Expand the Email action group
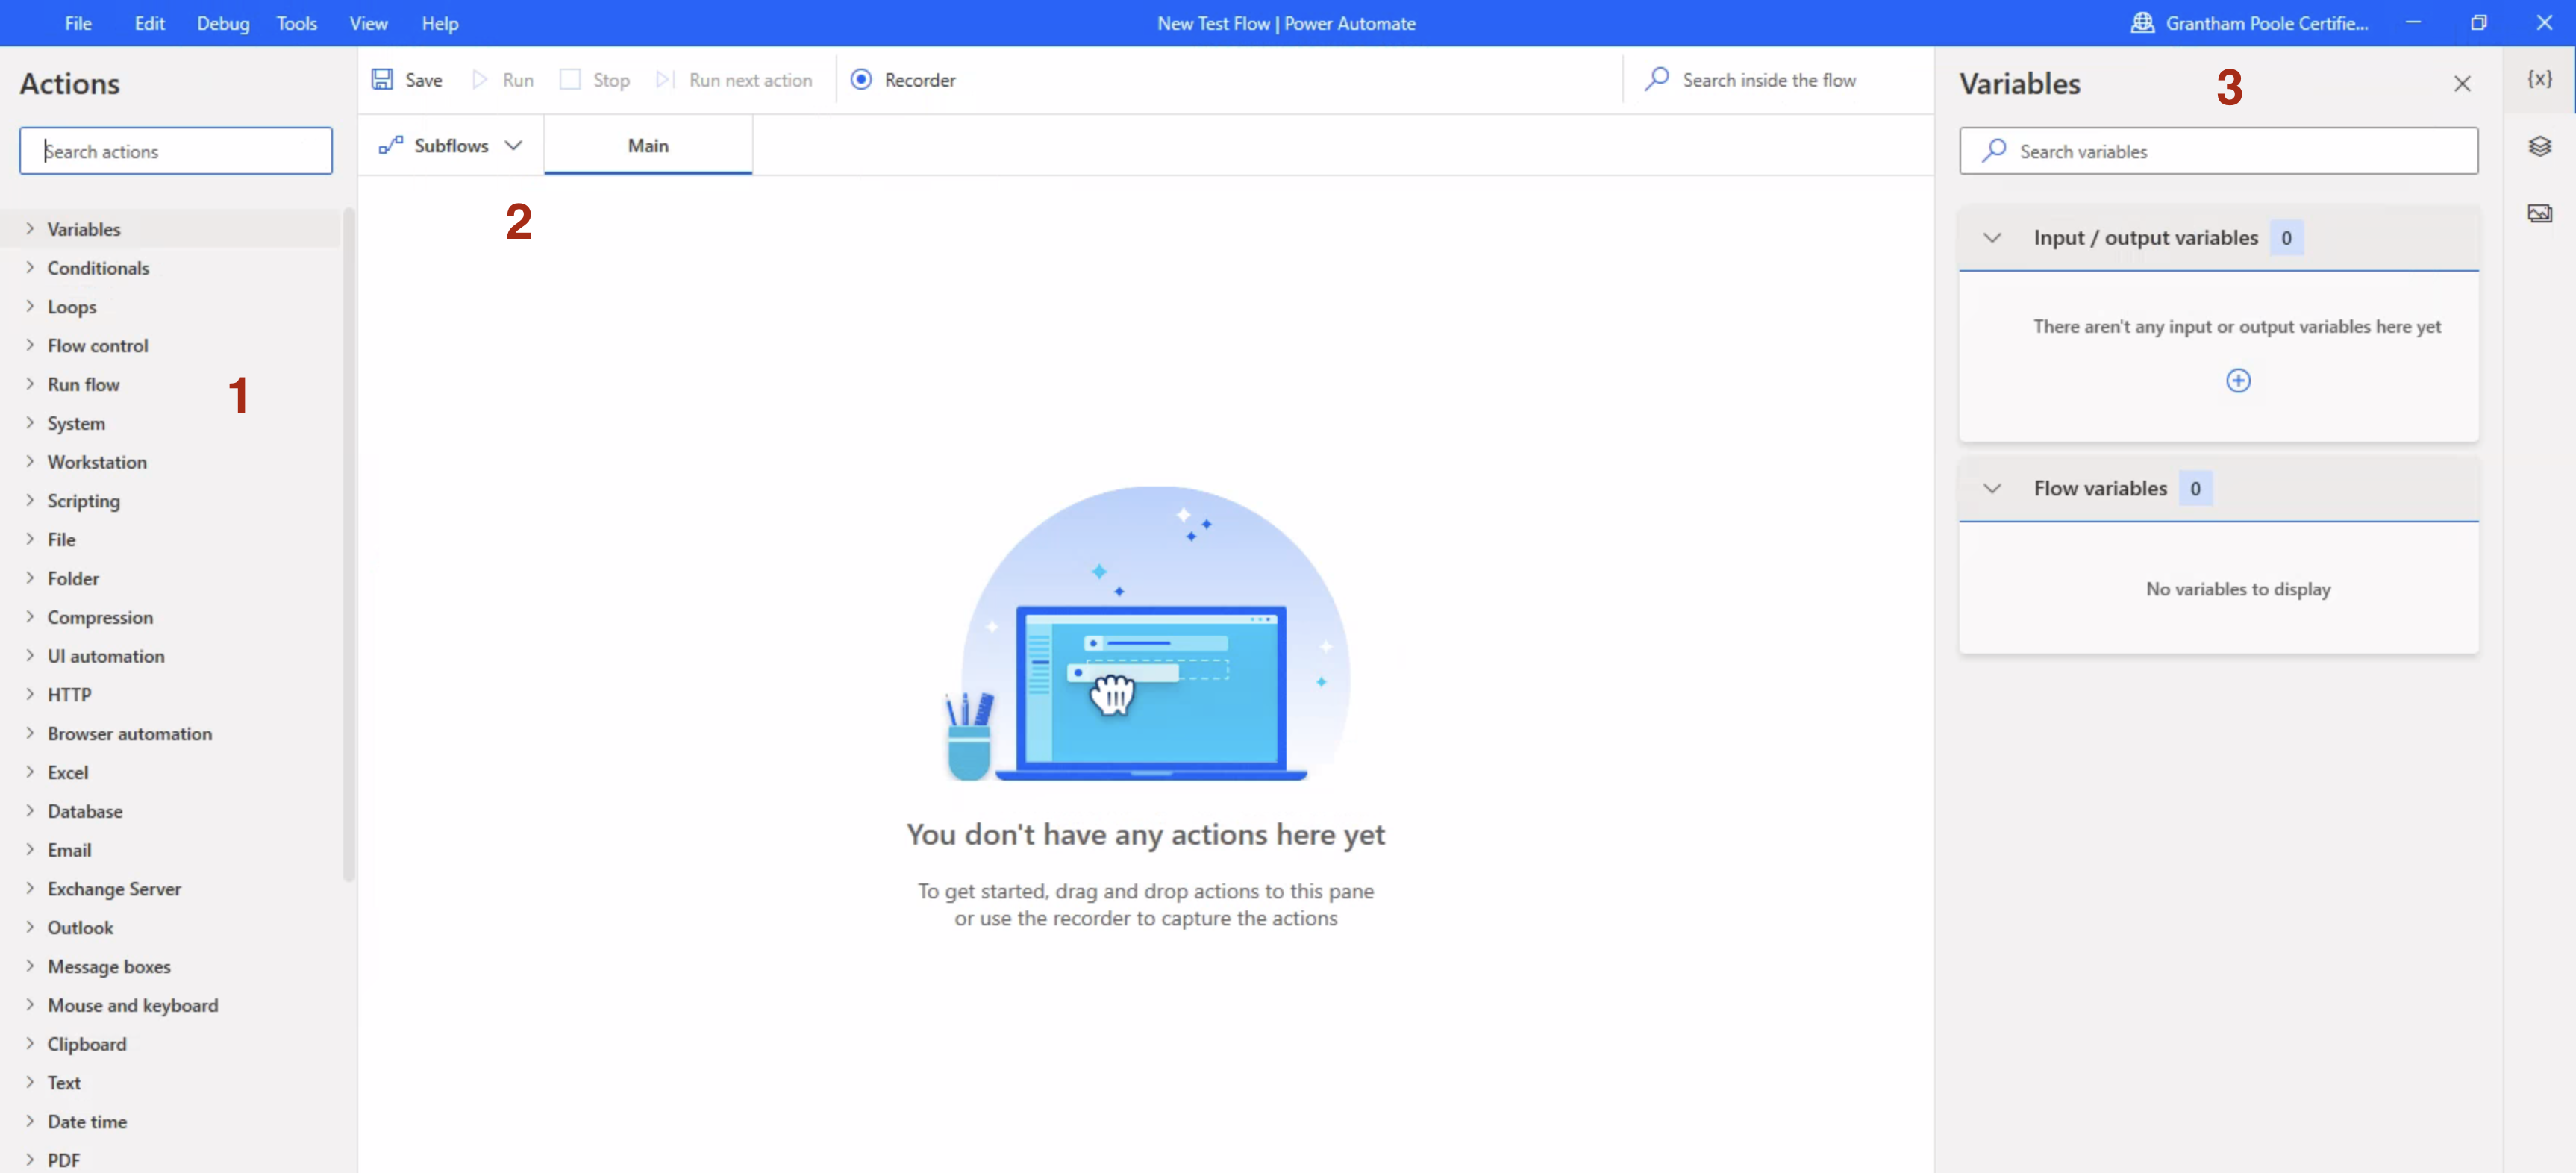This screenshot has width=2576, height=1173. pyautogui.click(x=30, y=849)
